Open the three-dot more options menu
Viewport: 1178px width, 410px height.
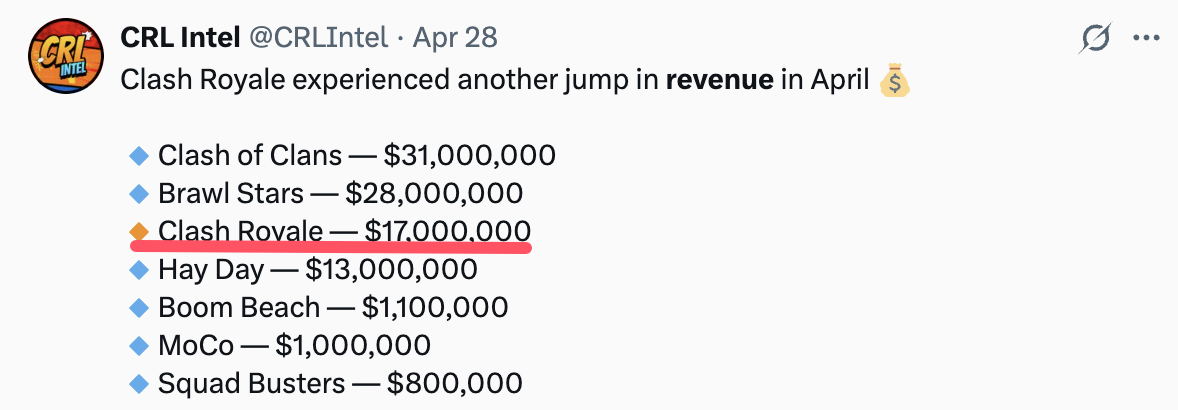click(1146, 38)
